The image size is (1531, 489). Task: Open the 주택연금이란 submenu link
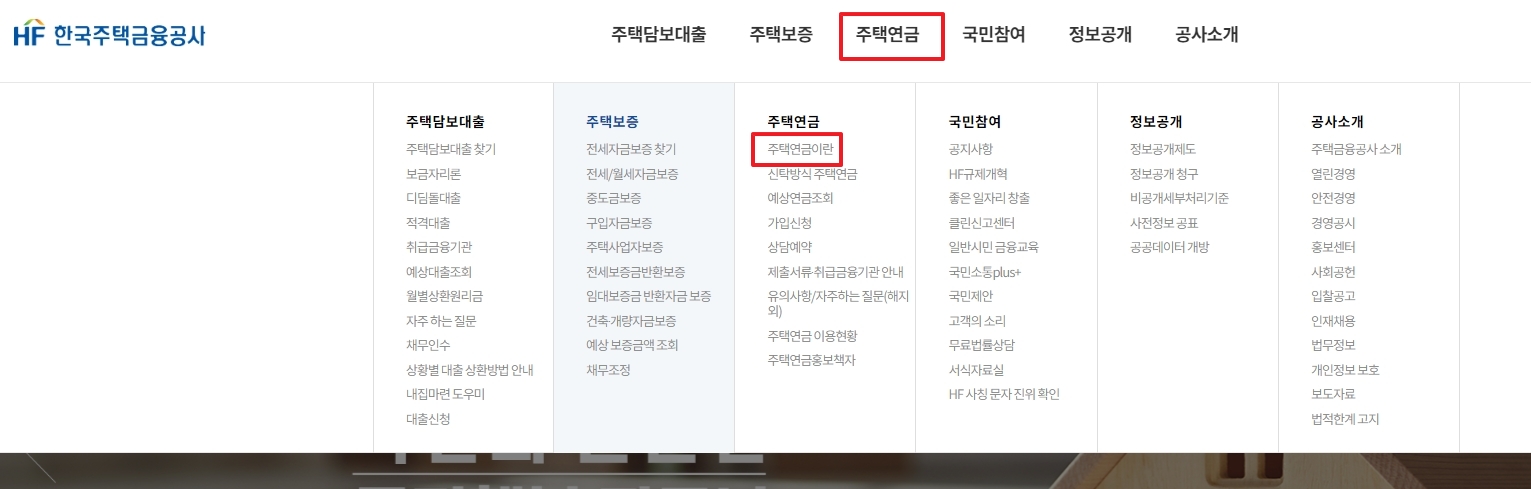[800, 149]
